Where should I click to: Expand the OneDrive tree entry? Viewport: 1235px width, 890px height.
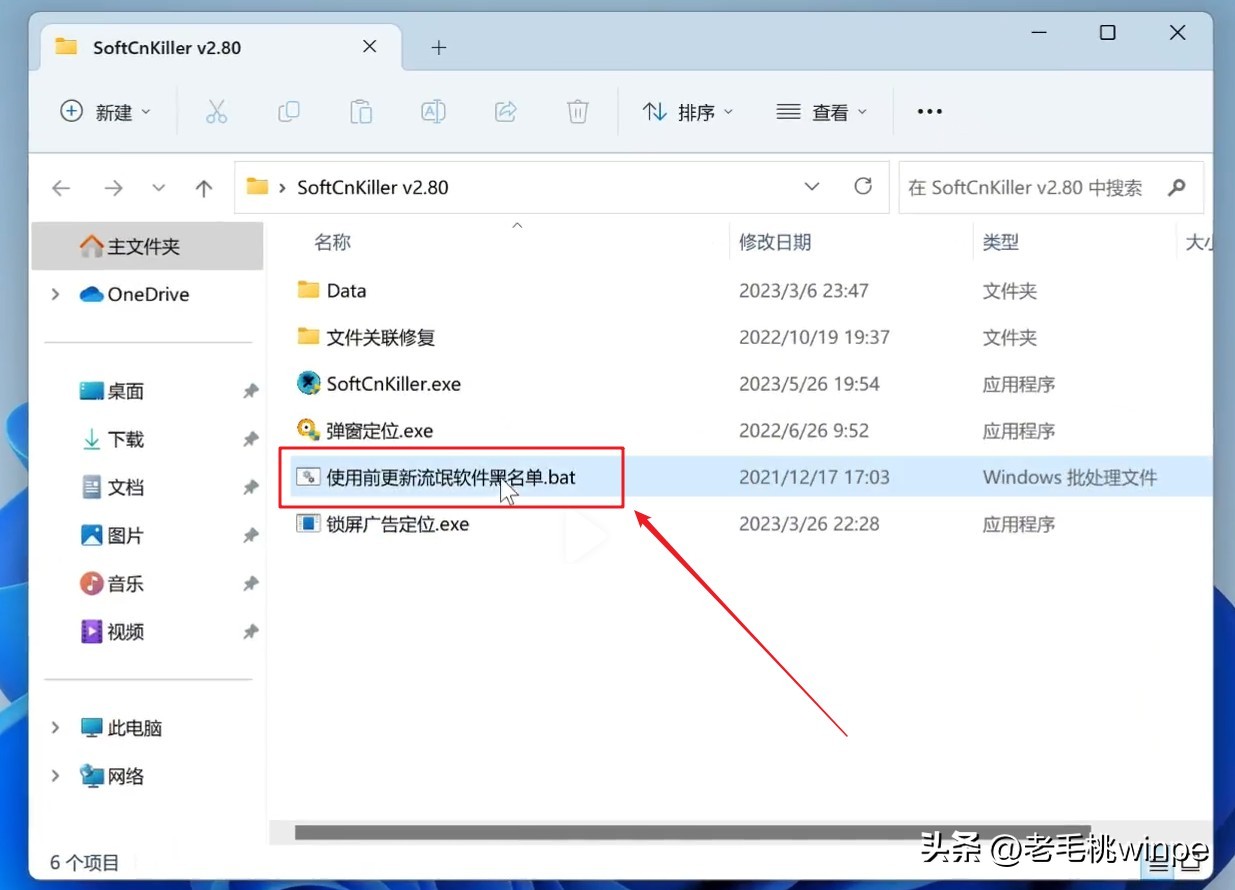[x=57, y=294]
